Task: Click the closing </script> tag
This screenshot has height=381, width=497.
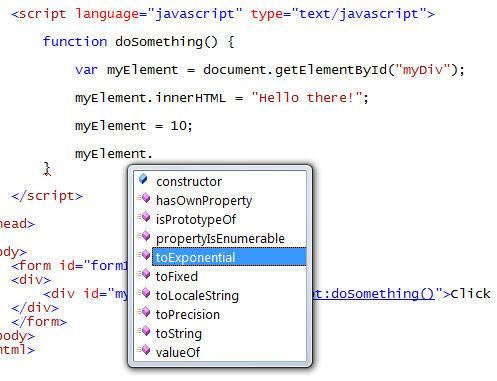Action: (47, 196)
